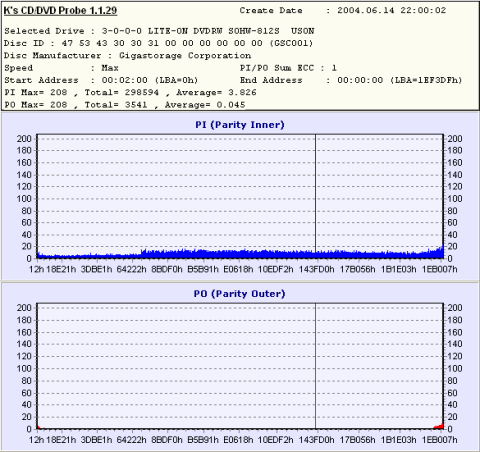Select Start Address 00:02:00 (LBA=0h)
This screenshot has width=480, height=452.
click(150, 80)
